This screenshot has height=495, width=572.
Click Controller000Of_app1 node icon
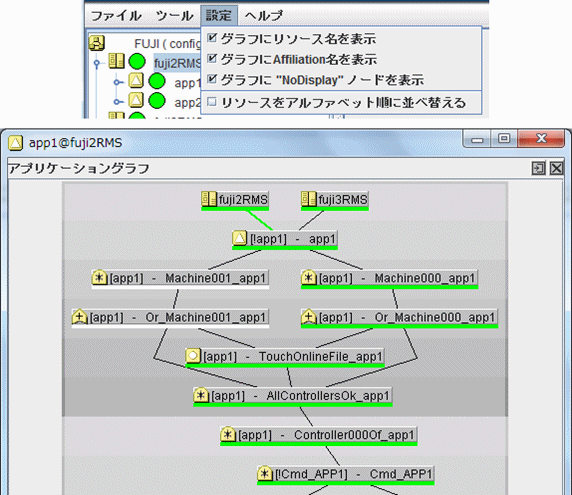click(x=228, y=434)
